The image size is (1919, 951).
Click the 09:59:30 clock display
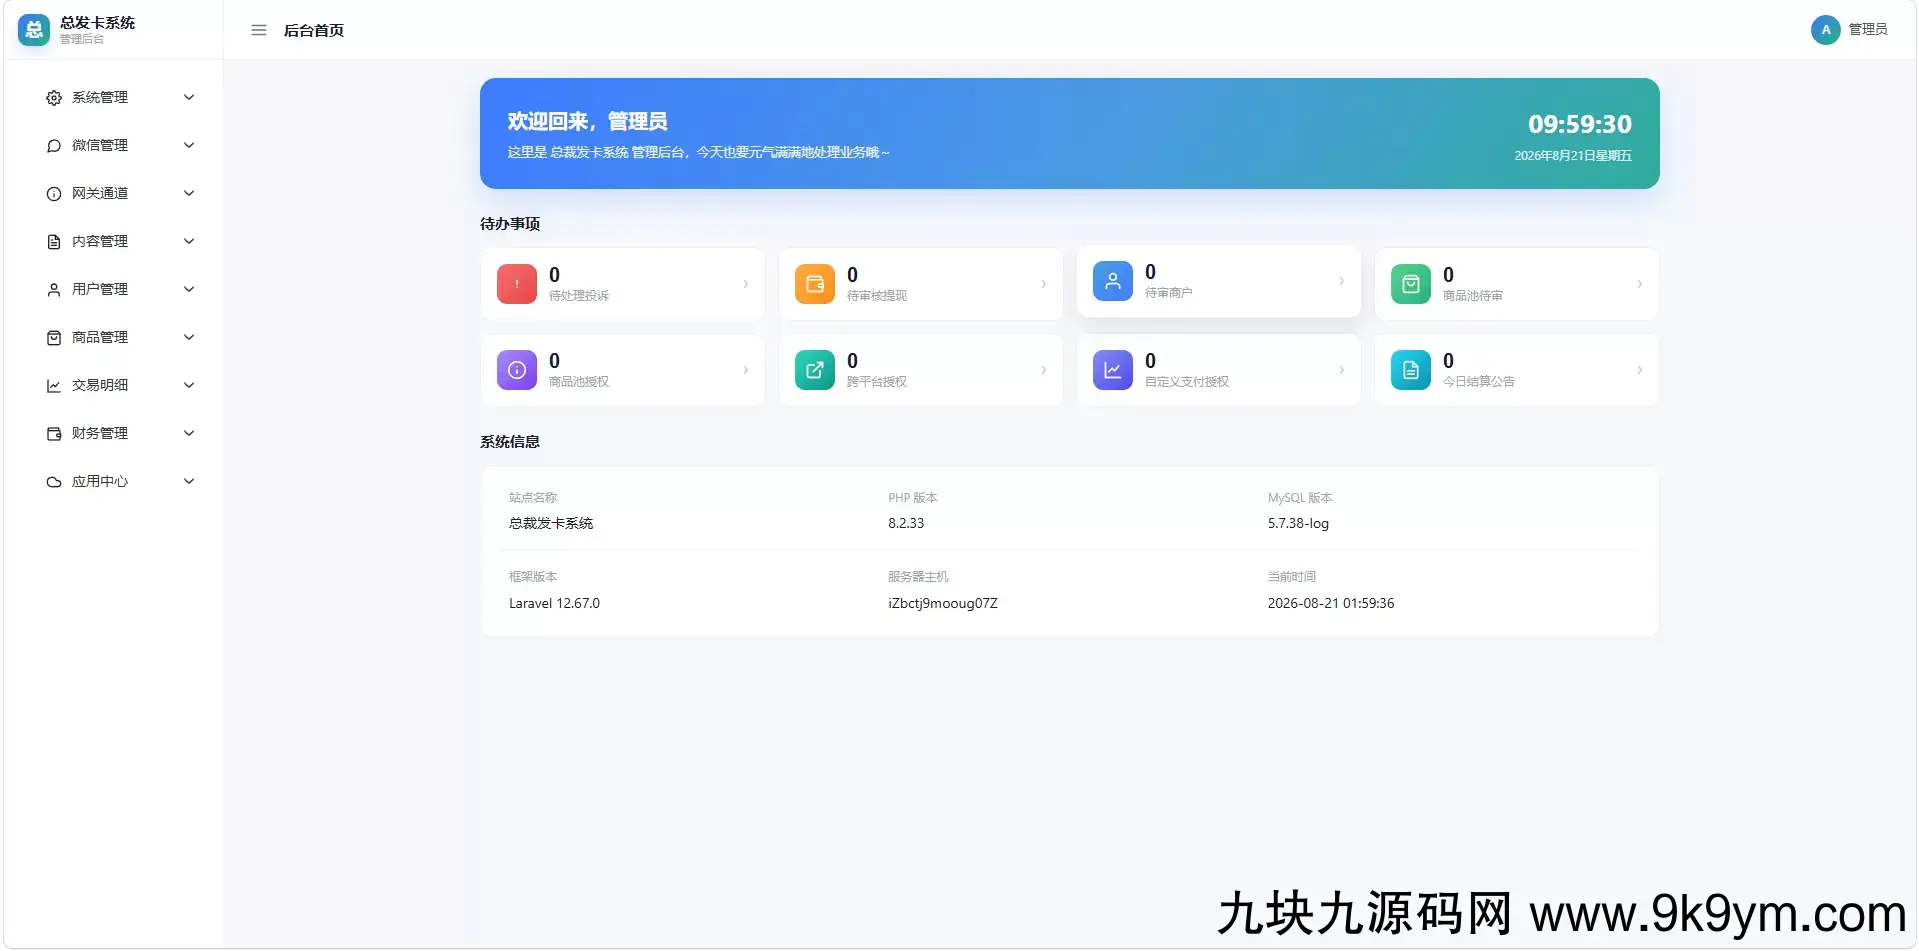point(1580,124)
